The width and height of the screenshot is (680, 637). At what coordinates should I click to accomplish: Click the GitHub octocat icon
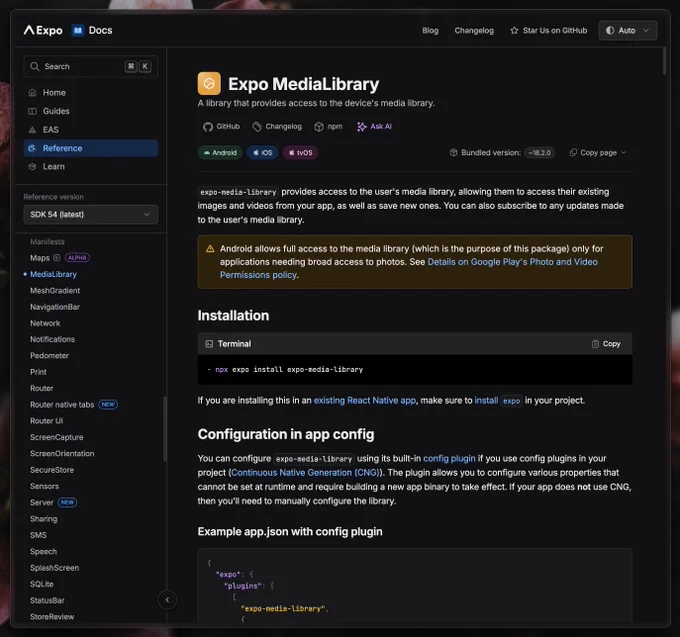208,127
